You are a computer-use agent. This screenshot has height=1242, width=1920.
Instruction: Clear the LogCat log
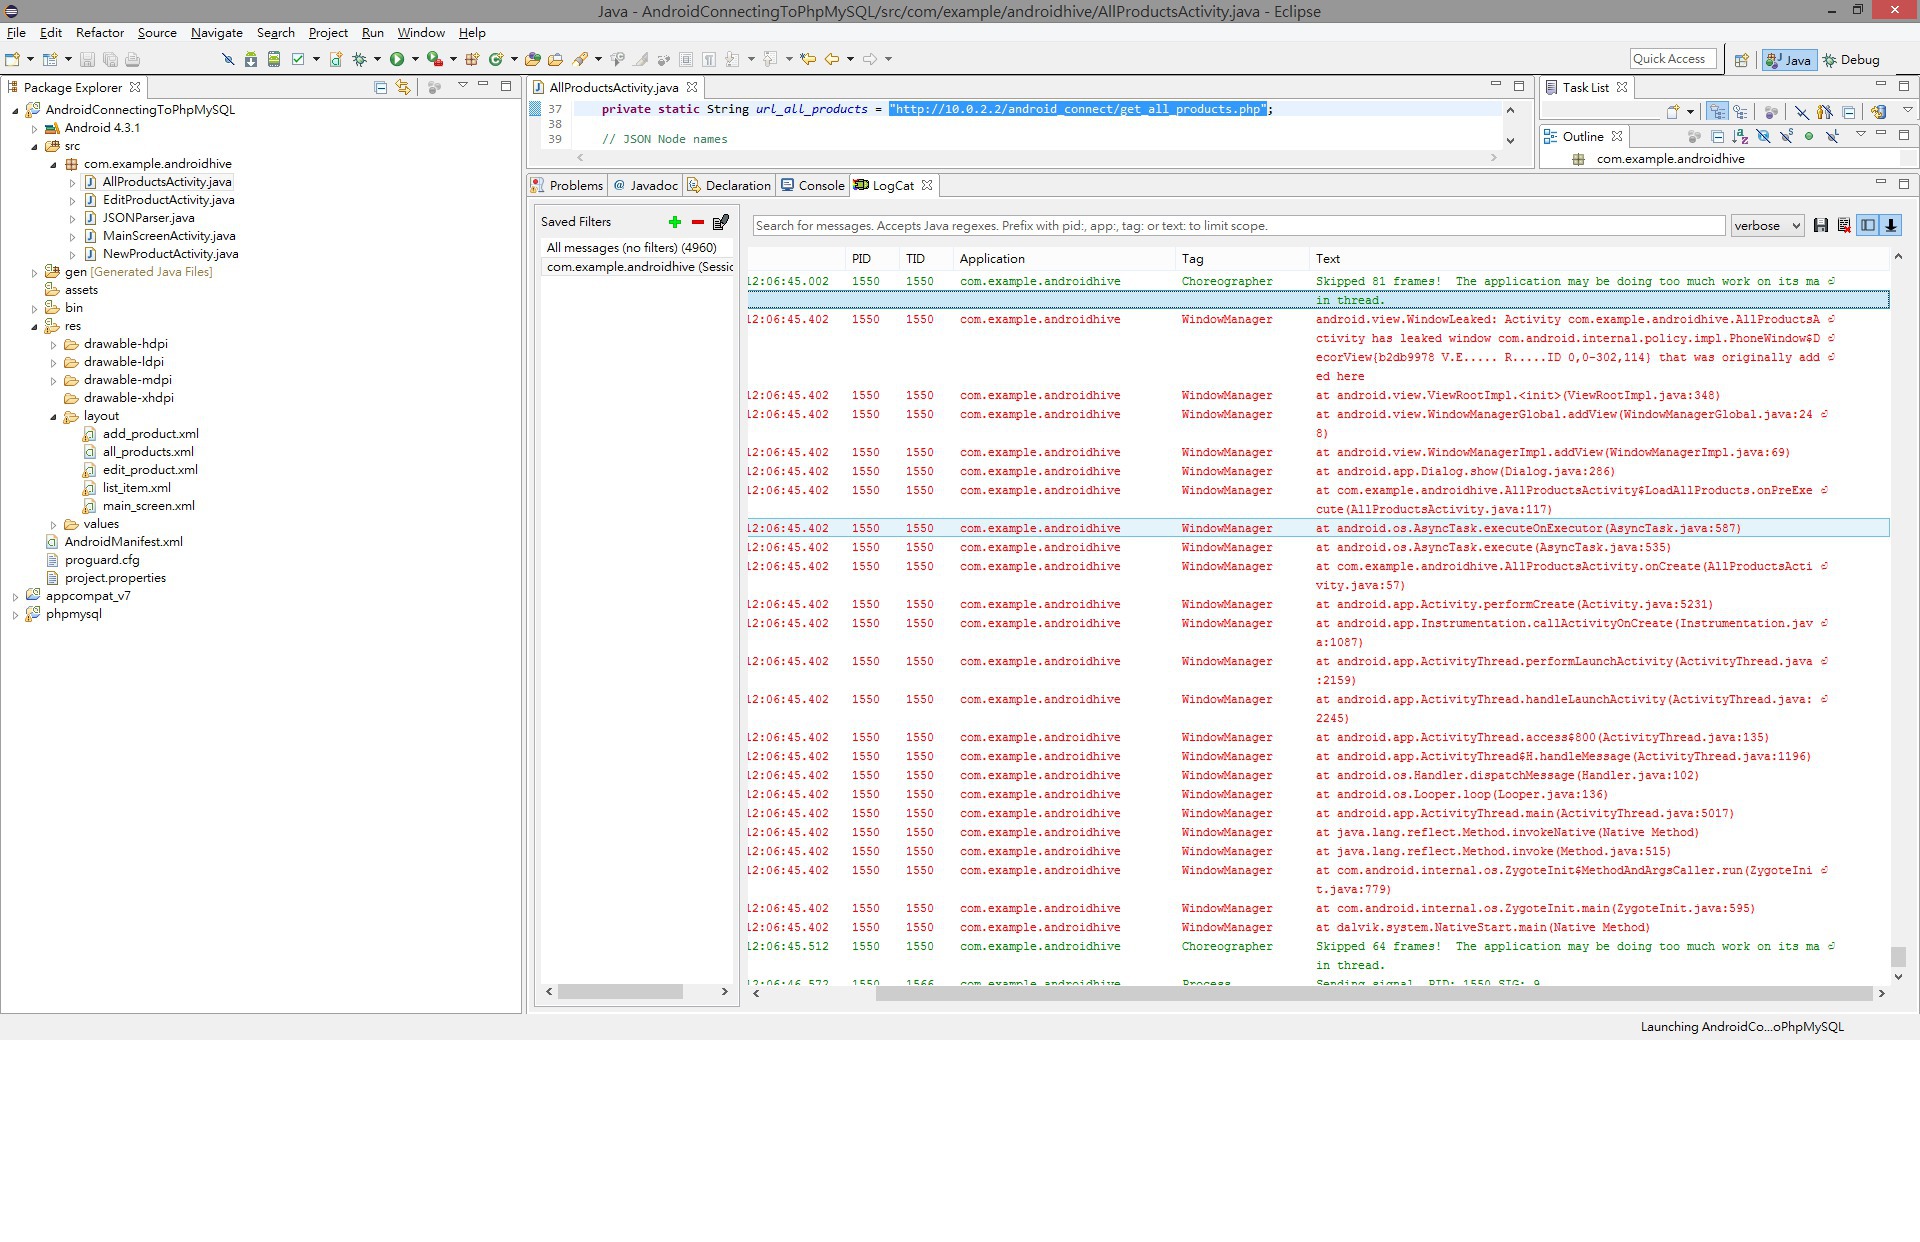click(1844, 226)
